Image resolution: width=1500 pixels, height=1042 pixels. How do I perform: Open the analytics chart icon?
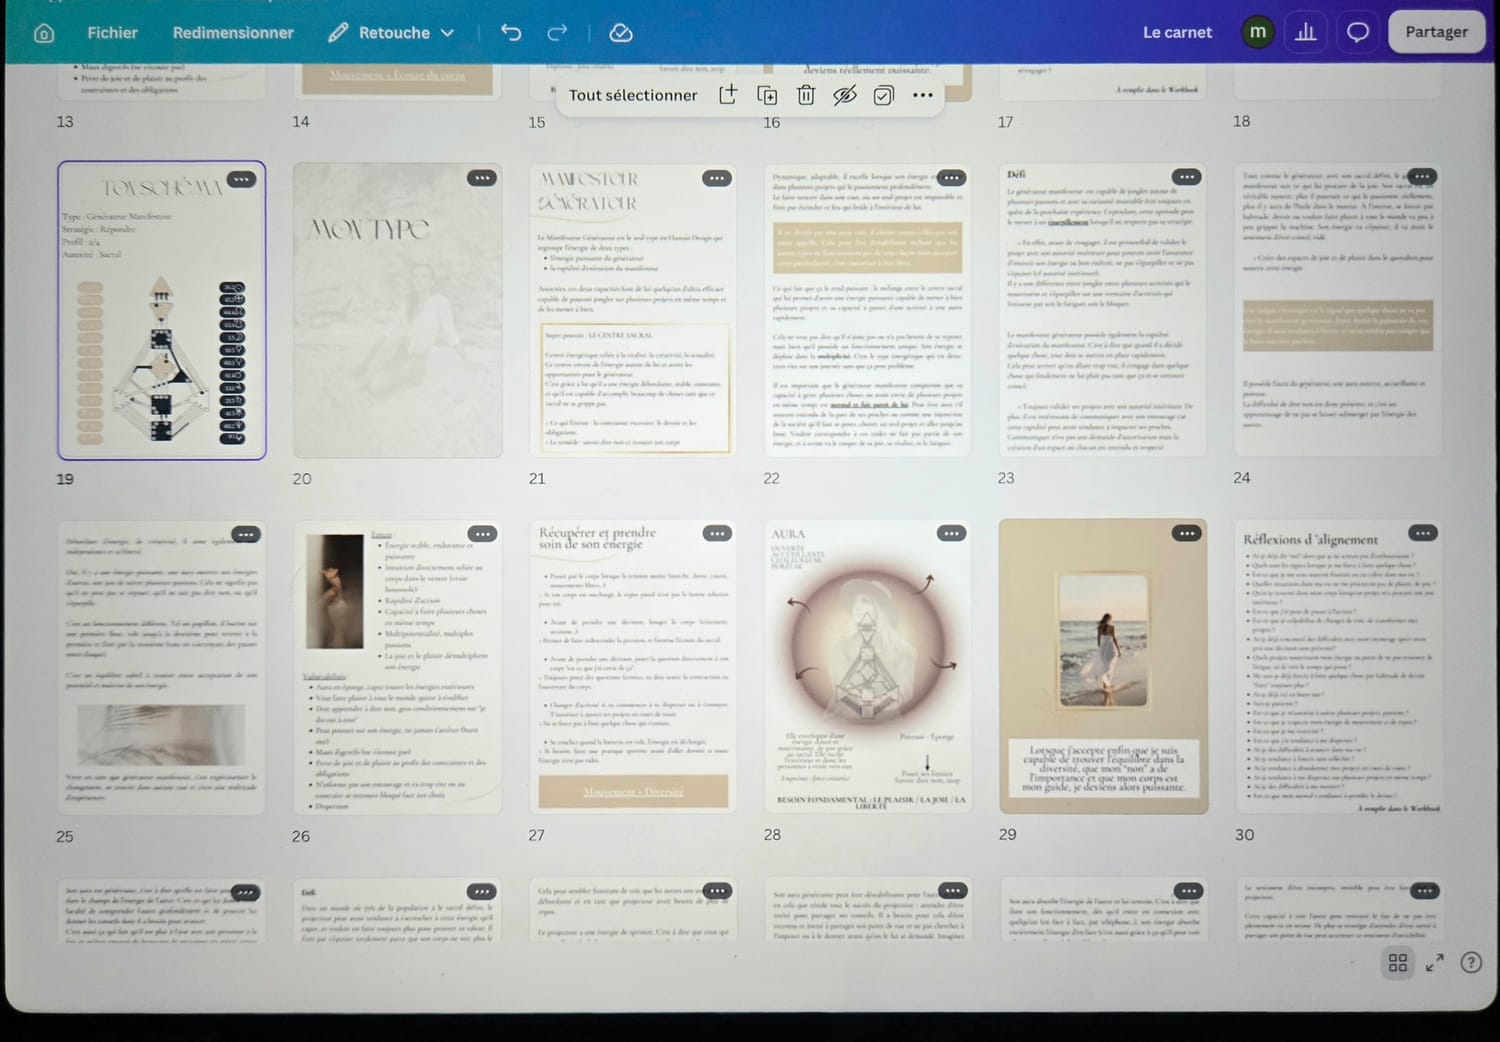[1305, 32]
